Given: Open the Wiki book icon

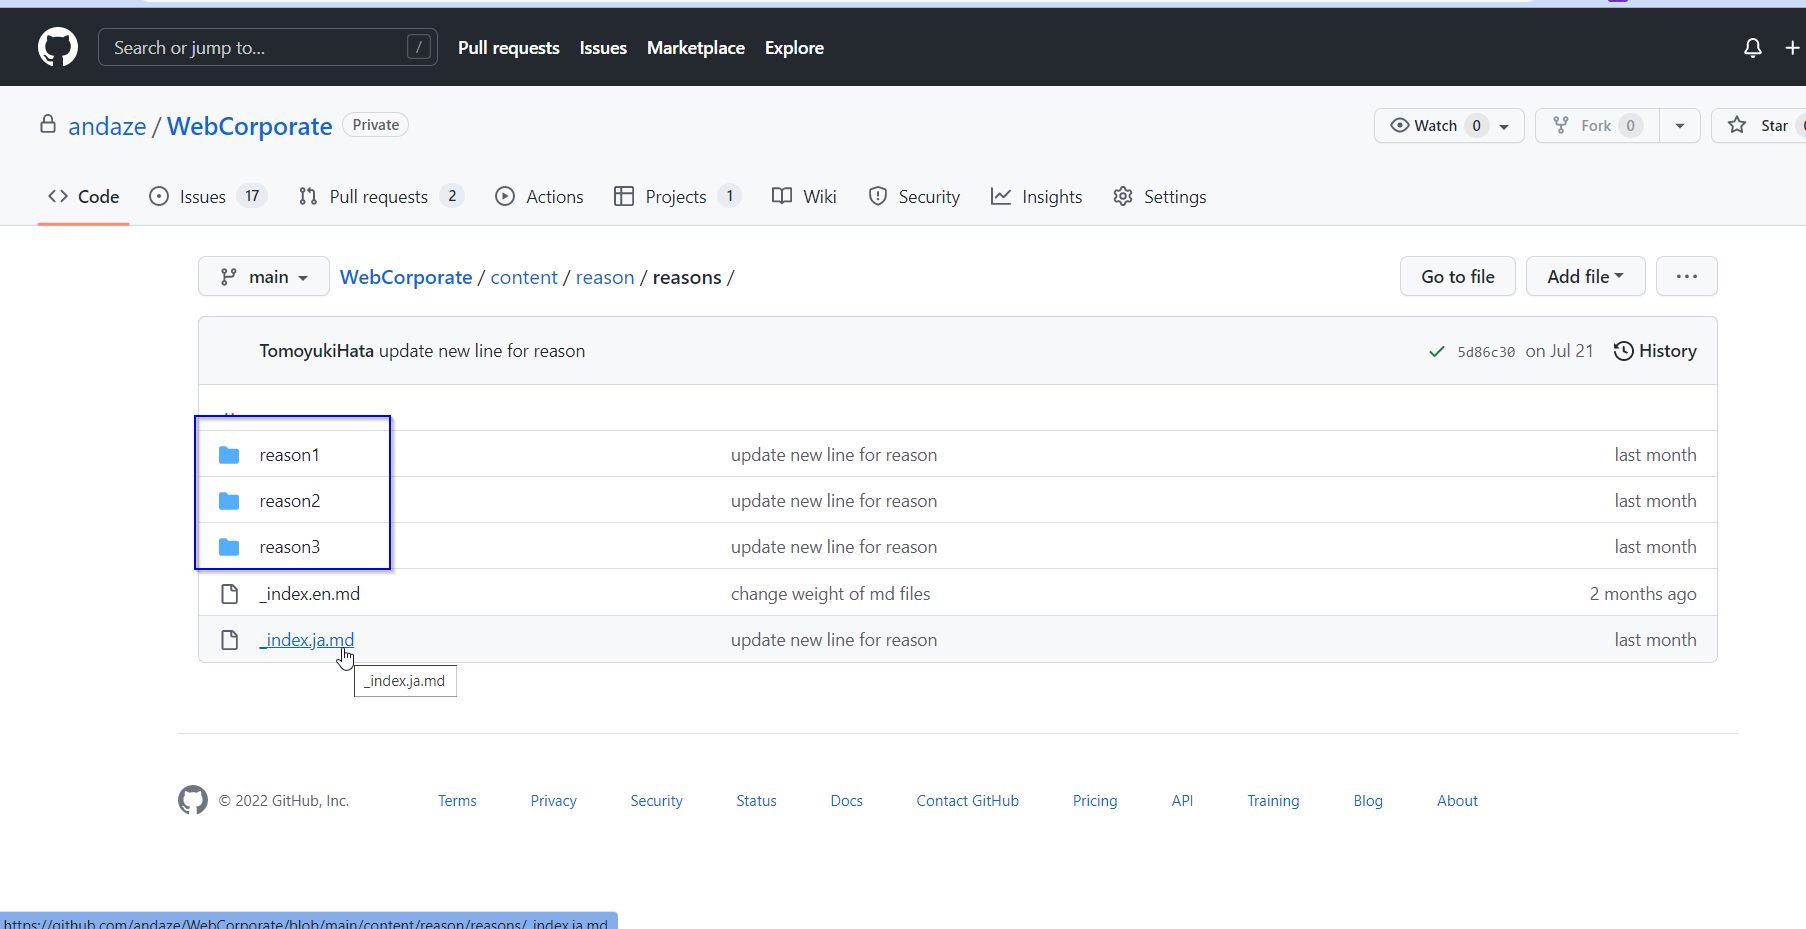Looking at the screenshot, I should pyautogui.click(x=781, y=196).
